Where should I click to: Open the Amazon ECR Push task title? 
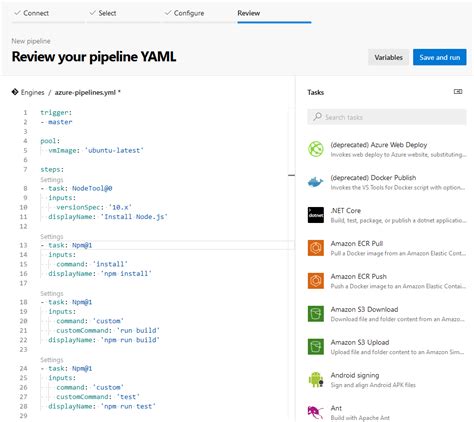[x=358, y=276]
